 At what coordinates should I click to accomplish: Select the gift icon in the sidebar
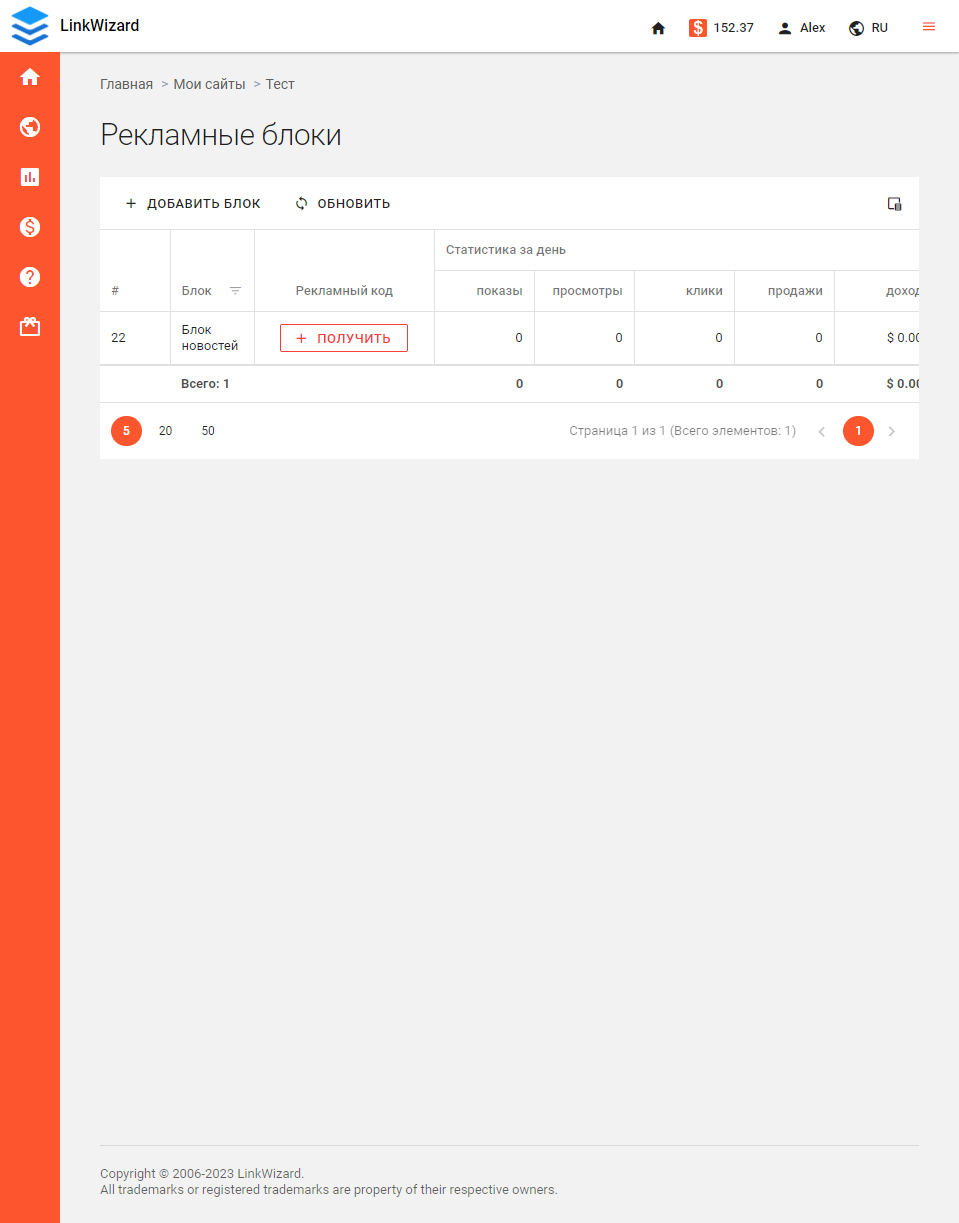tap(30, 326)
